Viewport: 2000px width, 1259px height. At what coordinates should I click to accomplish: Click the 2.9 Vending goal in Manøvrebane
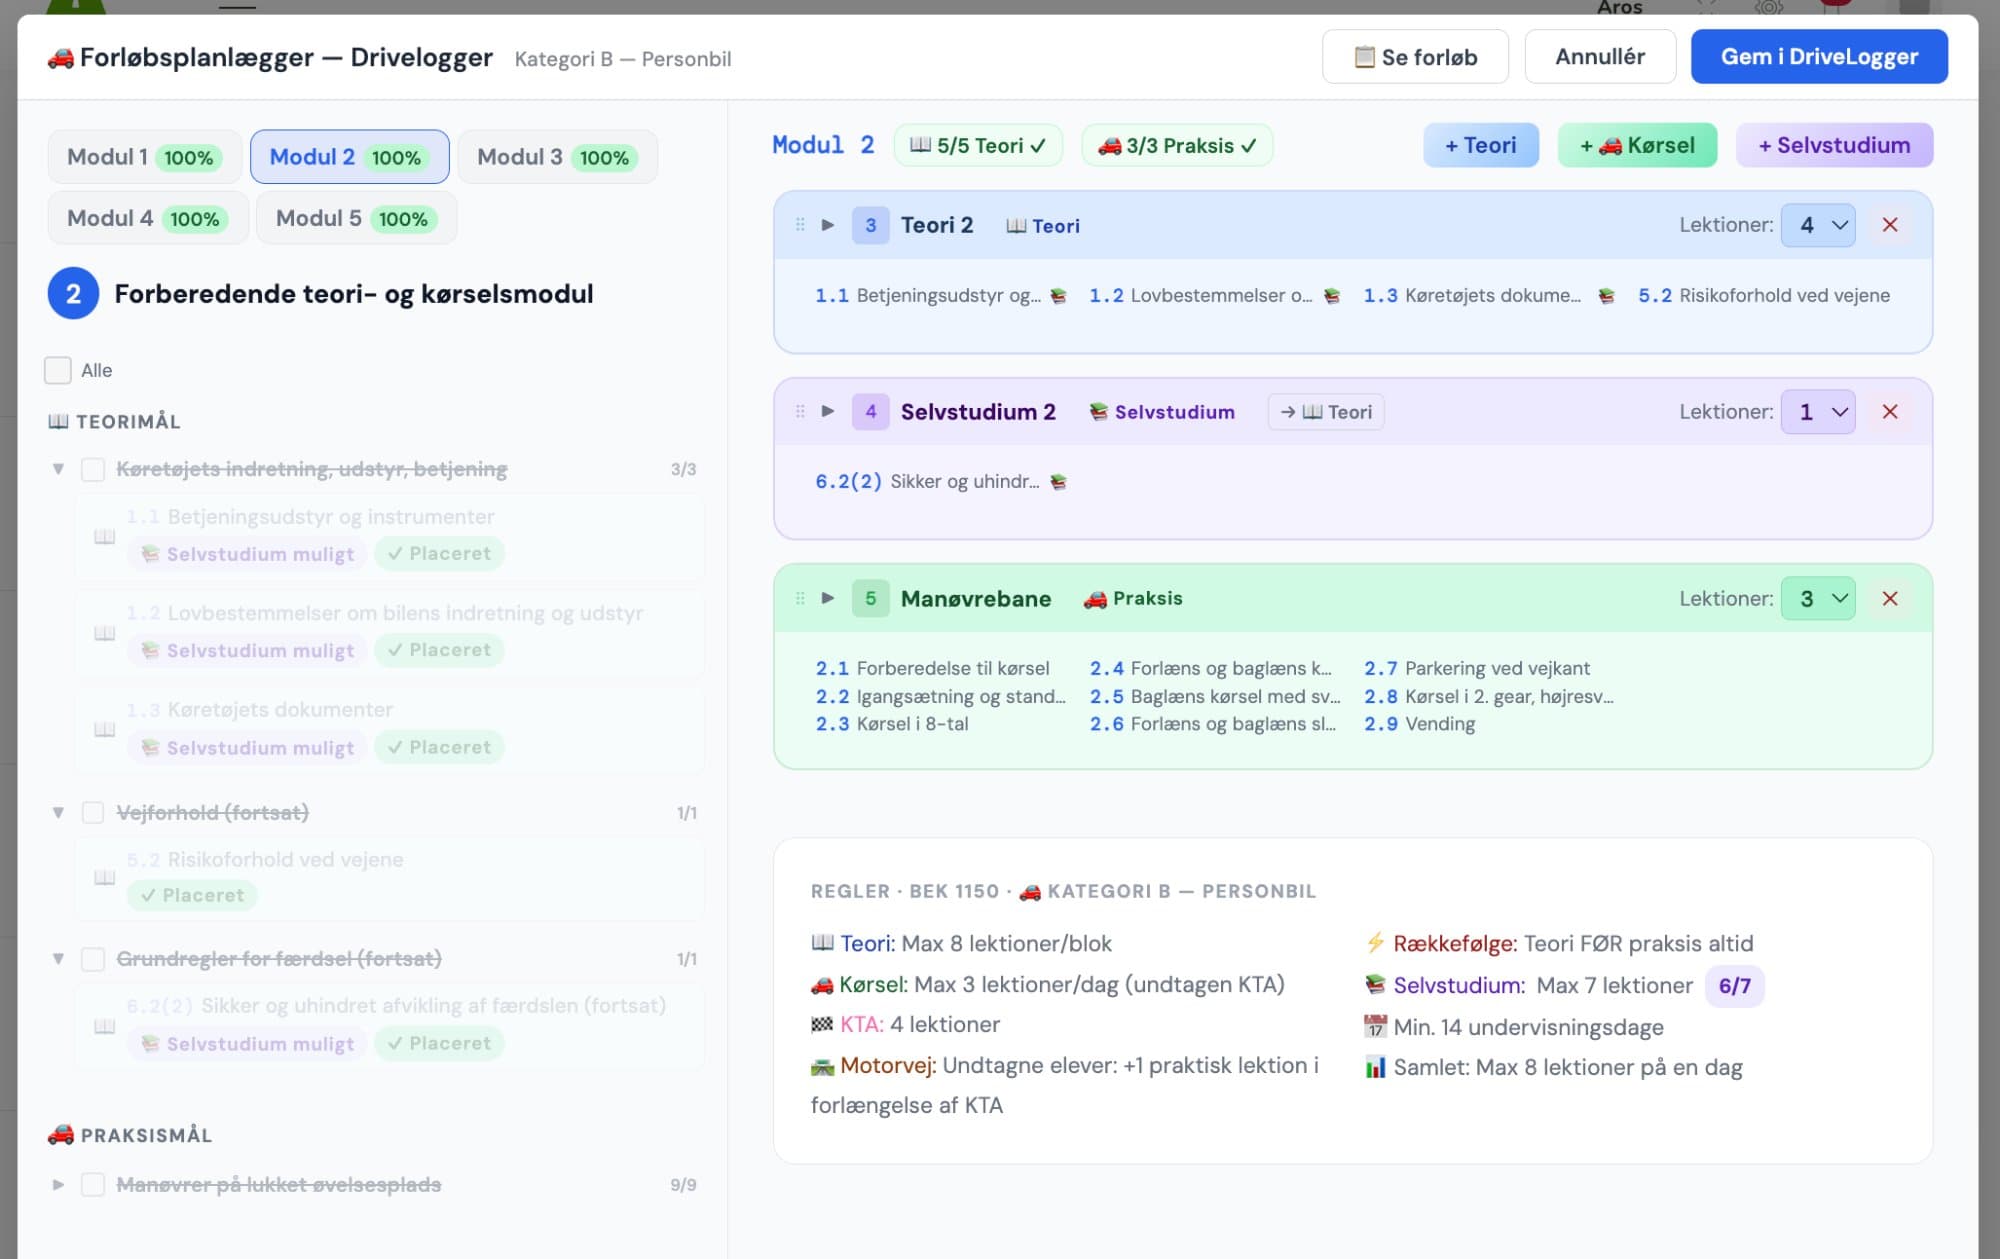(1419, 724)
